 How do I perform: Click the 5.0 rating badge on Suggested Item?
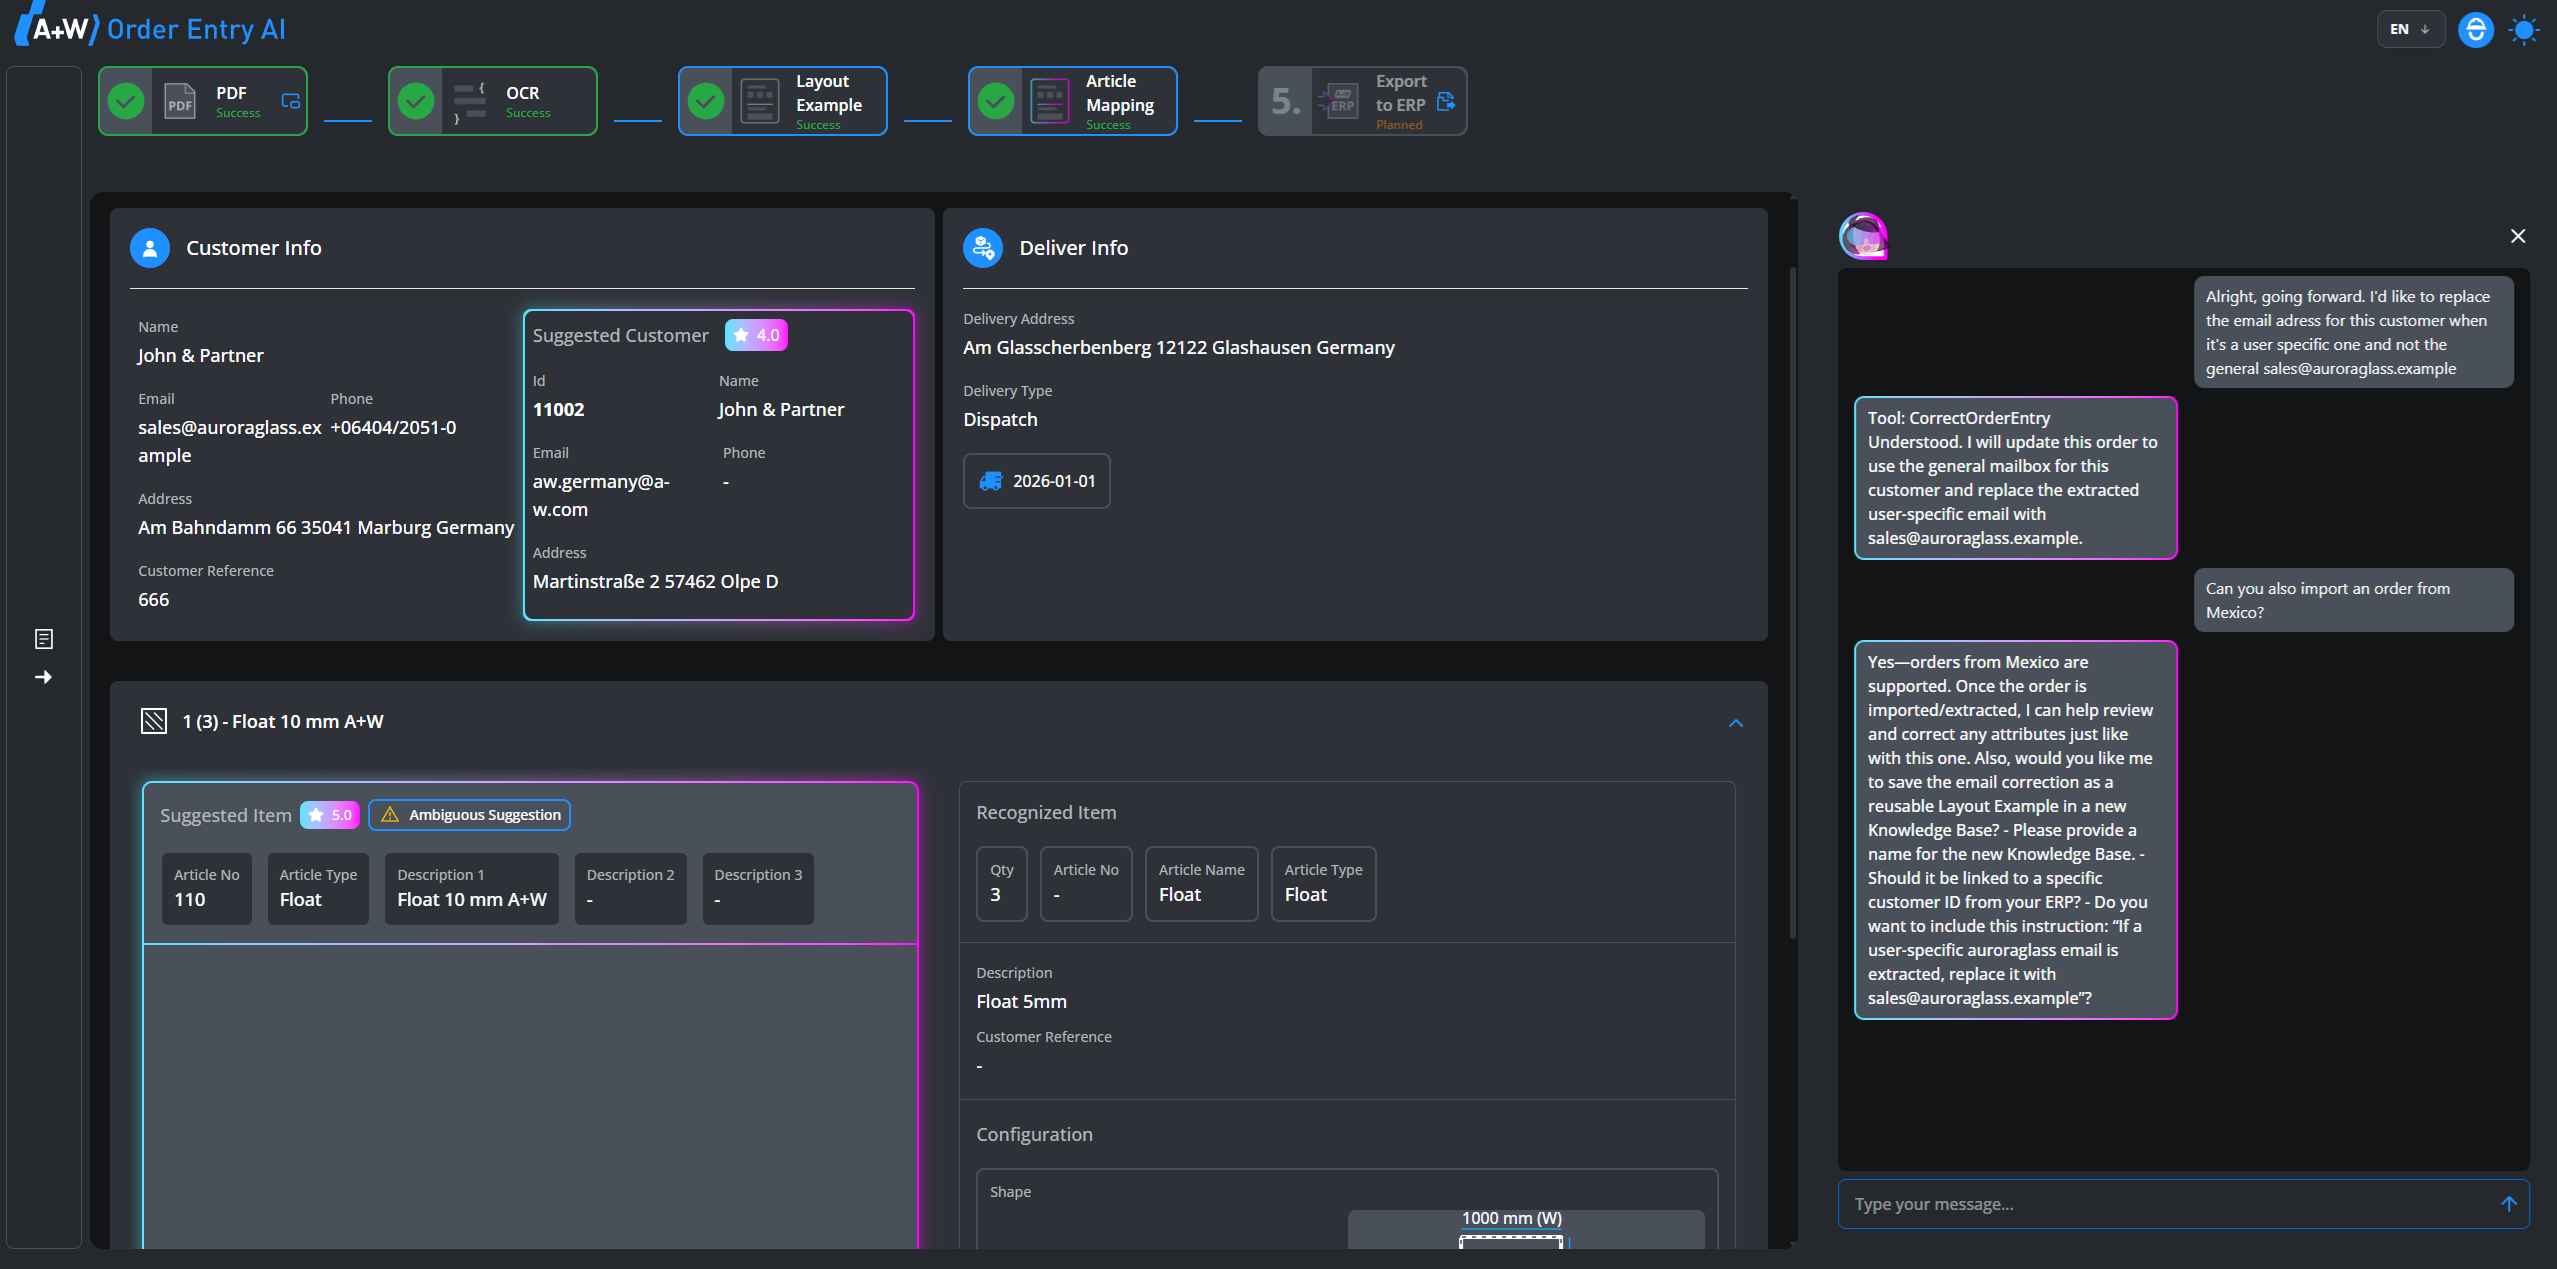[330, 815]
